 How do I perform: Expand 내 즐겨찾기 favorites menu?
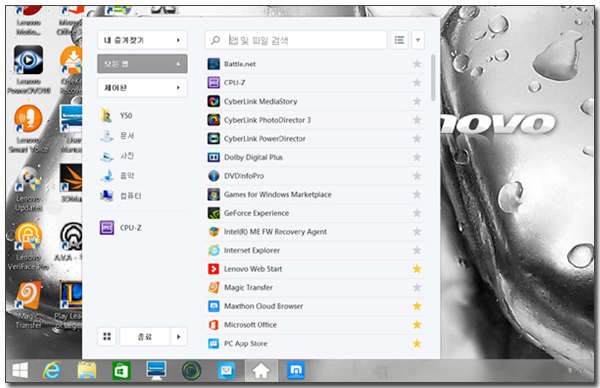pos(142,40)
